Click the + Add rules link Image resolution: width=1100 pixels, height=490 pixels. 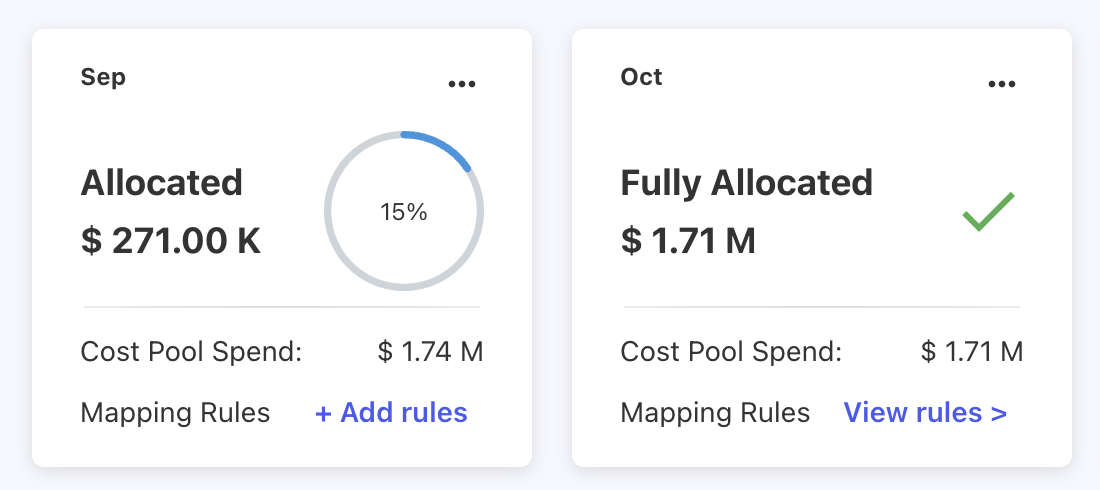391,413
